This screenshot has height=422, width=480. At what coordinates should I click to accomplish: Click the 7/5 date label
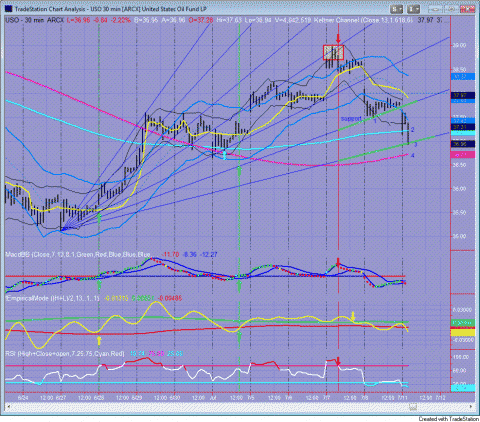[x=251, y=398]
